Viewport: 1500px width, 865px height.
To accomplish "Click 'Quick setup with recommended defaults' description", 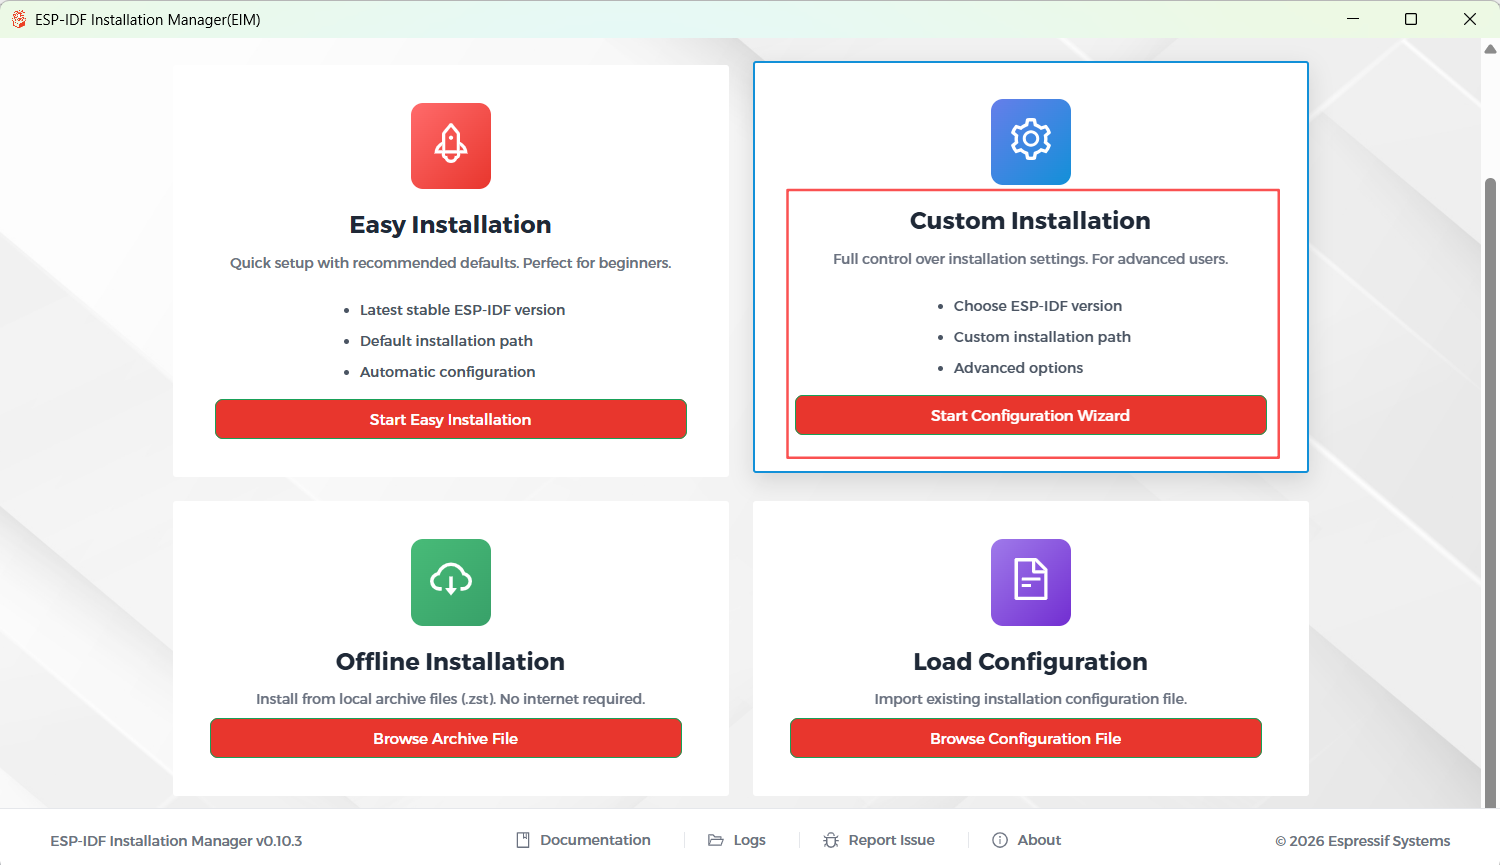I will [451, 263].
